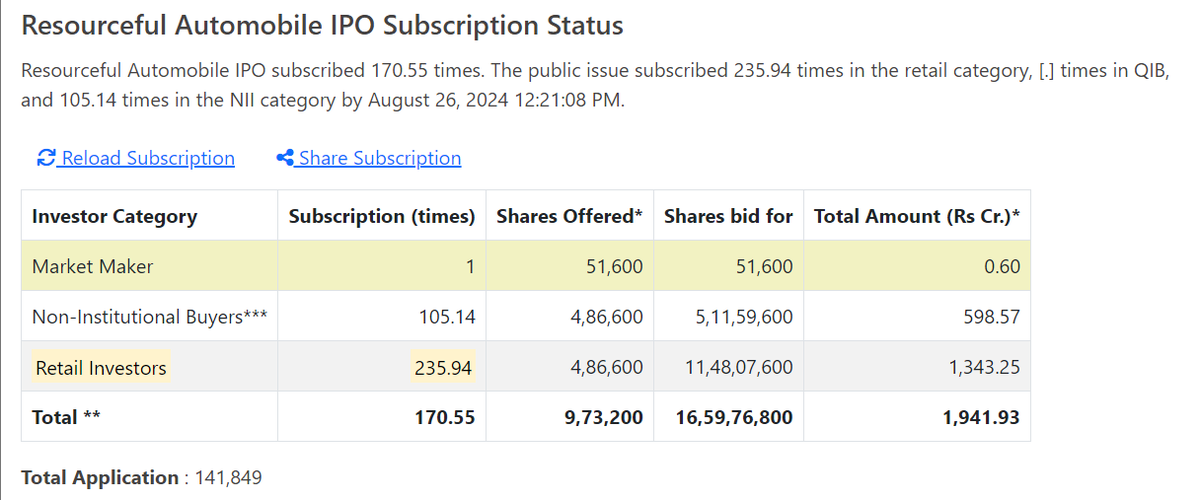Select the 'Shares bid for' column header
The height and width of the screenshot is (500, 1200).
[728, 216]
